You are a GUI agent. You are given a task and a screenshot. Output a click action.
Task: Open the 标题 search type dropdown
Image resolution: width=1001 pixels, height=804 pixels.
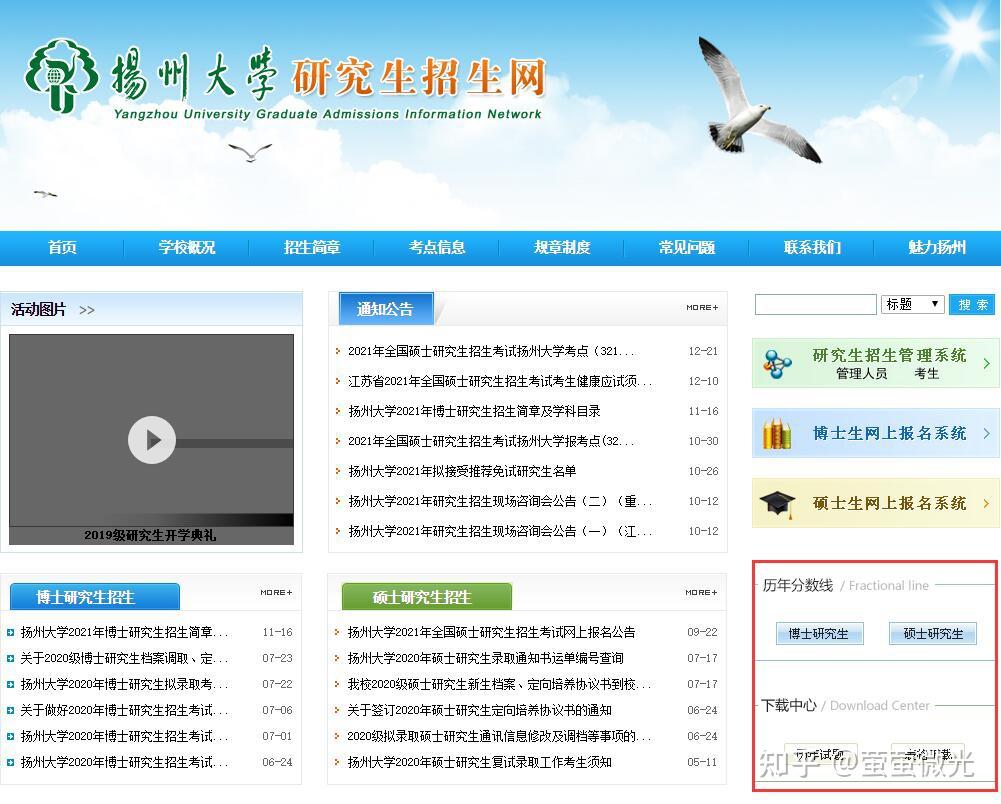913,304
